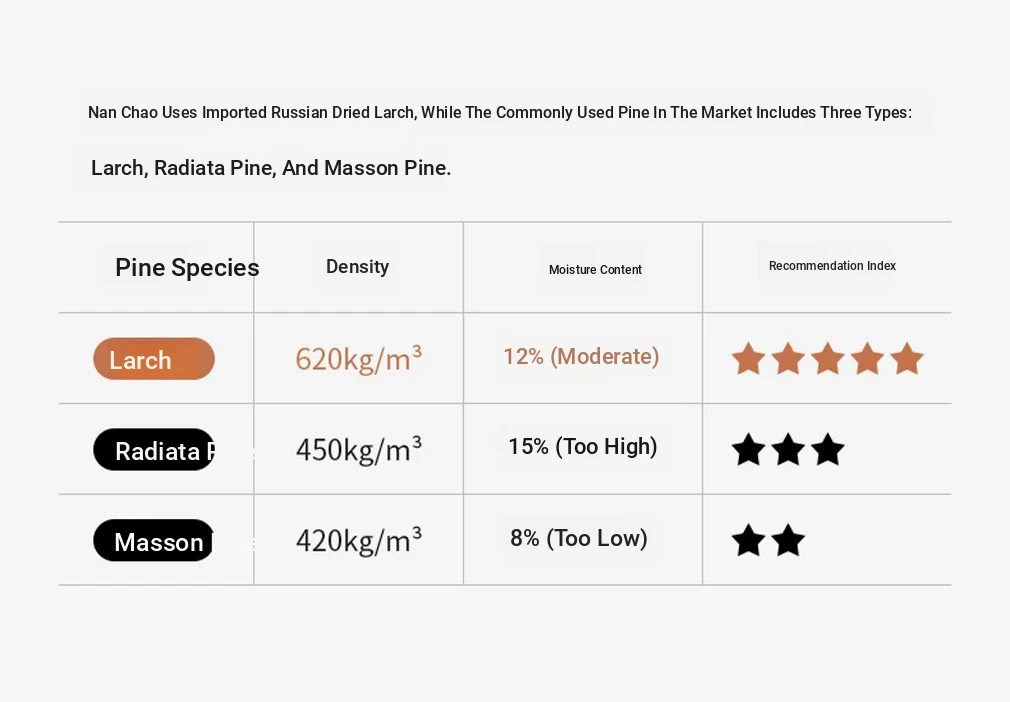The width and height of the screenshot is (1010, 702).
Task: Click the second orange star for Larch
Action: tap(788, 359)
